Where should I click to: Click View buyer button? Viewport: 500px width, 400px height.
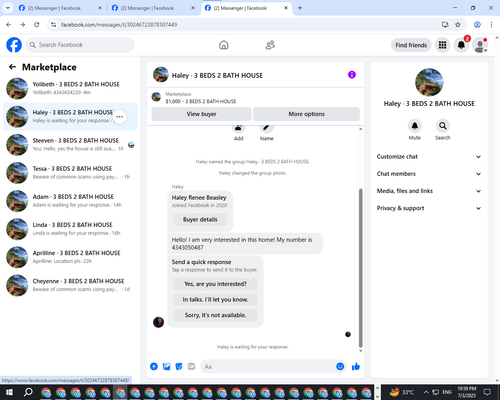point(201,114)
